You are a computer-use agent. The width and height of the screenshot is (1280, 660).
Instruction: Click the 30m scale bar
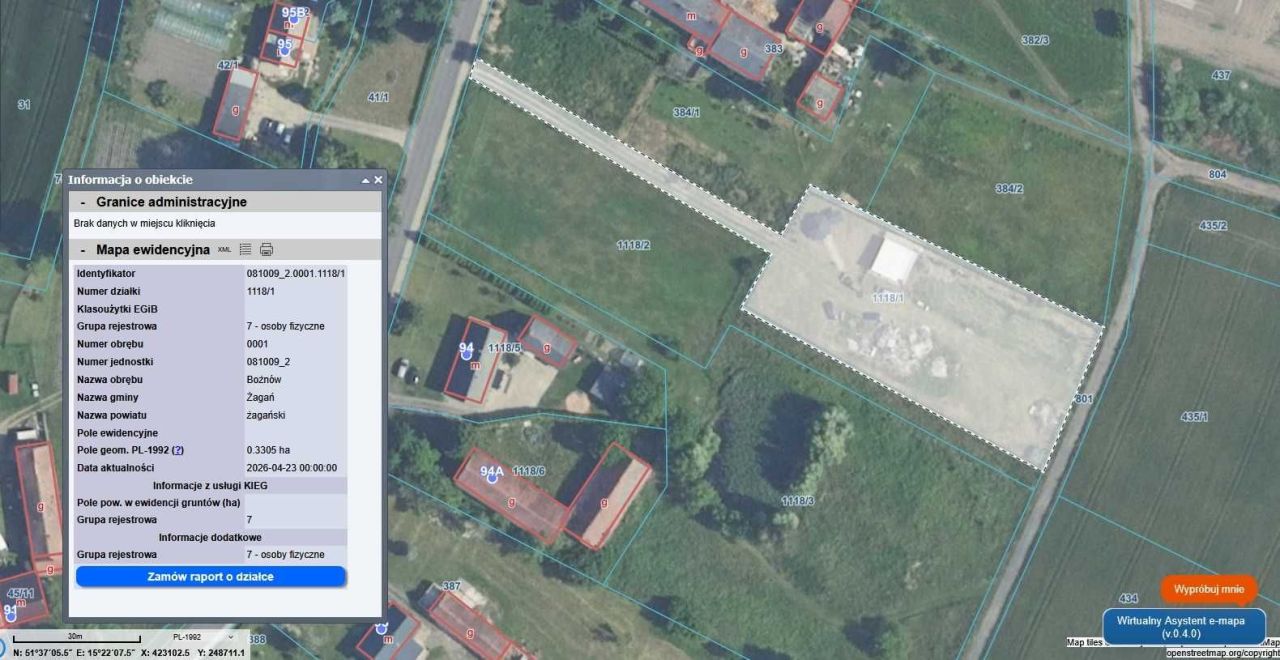(75, 636)
